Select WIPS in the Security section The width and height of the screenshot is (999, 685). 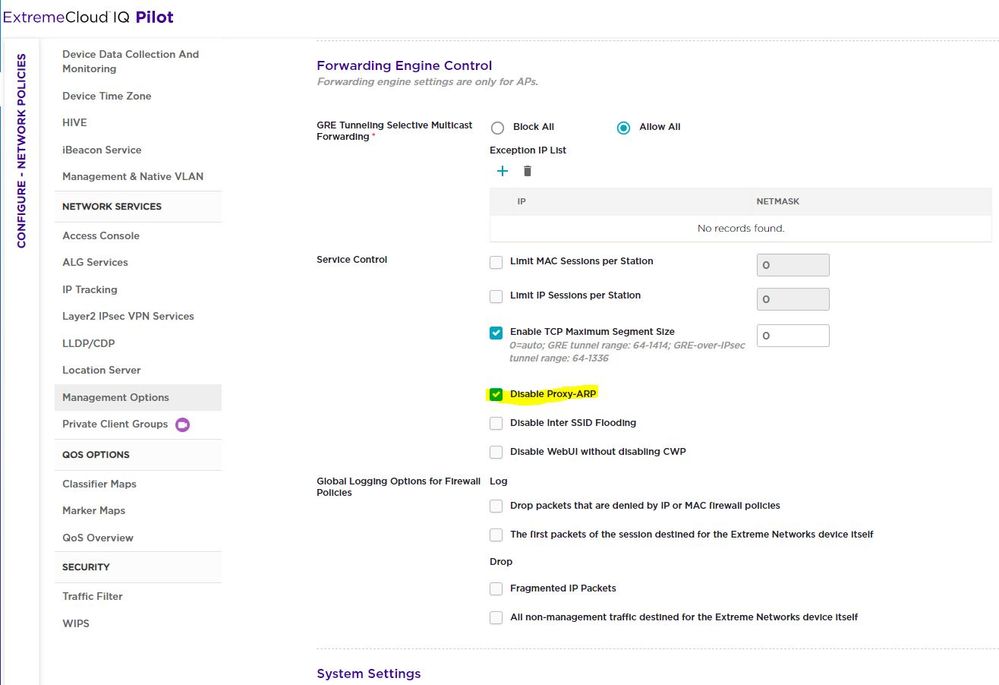pos(76,623)
